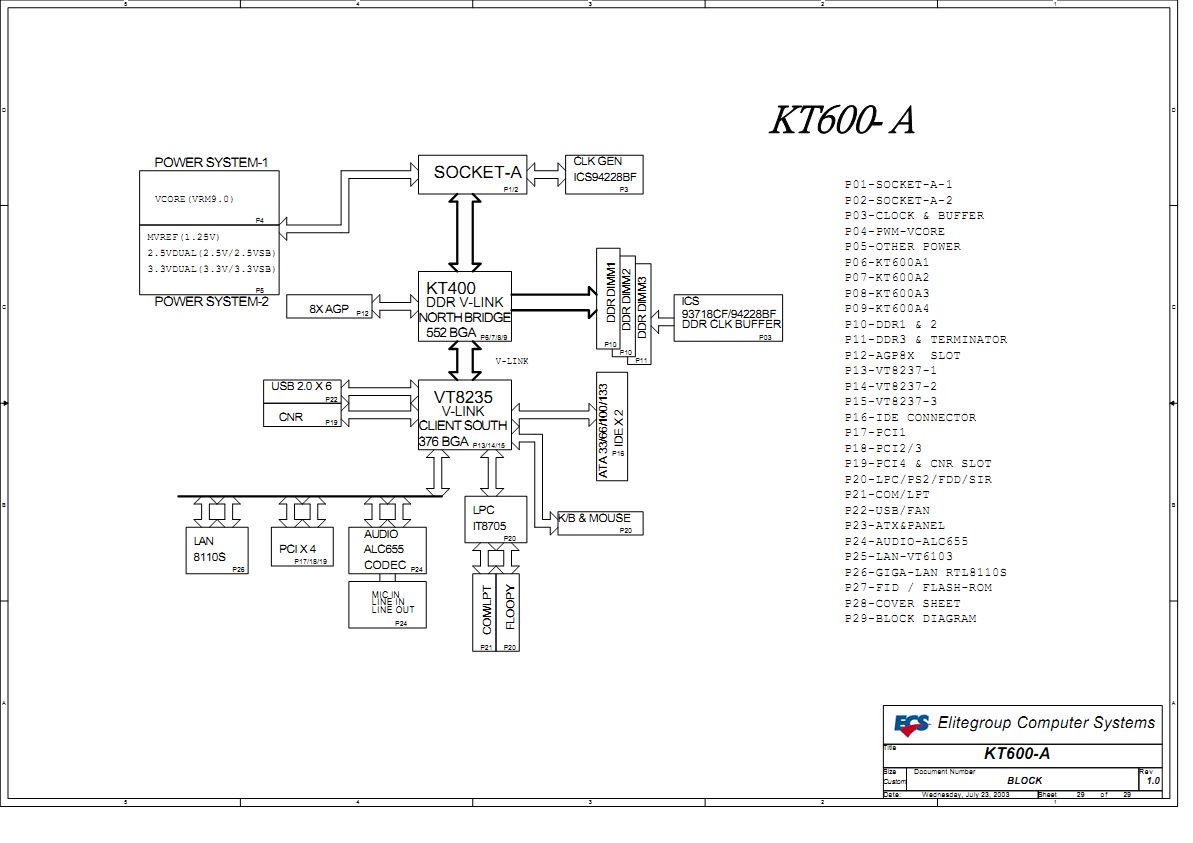Click index entry P25-LAN-VT6103
The image size is (1193, 843).
[898, 556]
